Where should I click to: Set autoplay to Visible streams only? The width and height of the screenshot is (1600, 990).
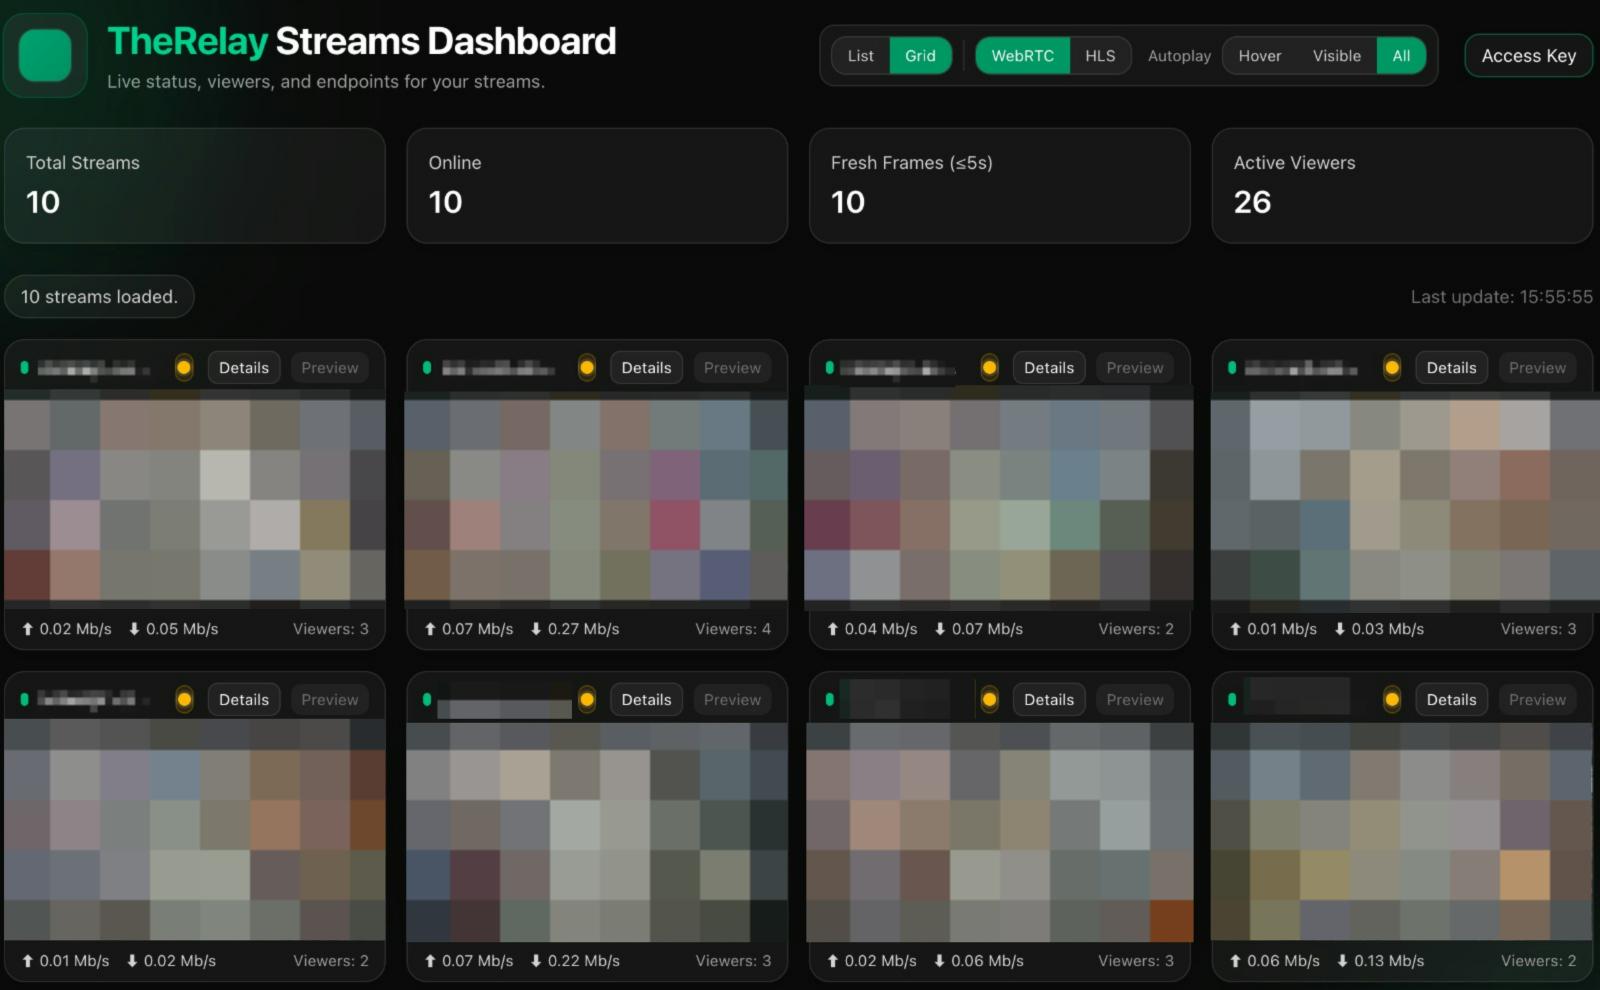tap(1336, 56)
